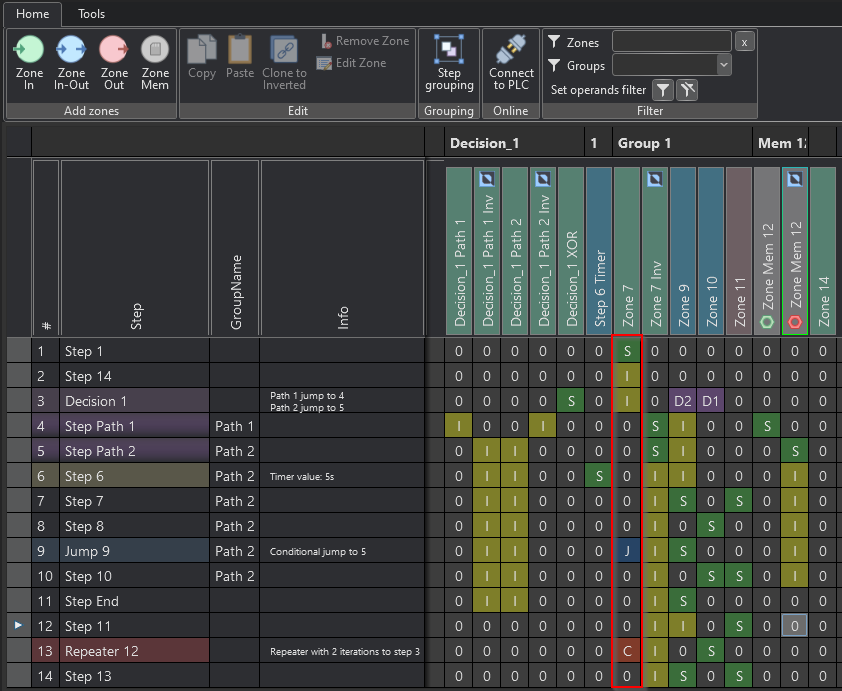
Task: Select the Zone 11 column header
Action: (739, 251)
